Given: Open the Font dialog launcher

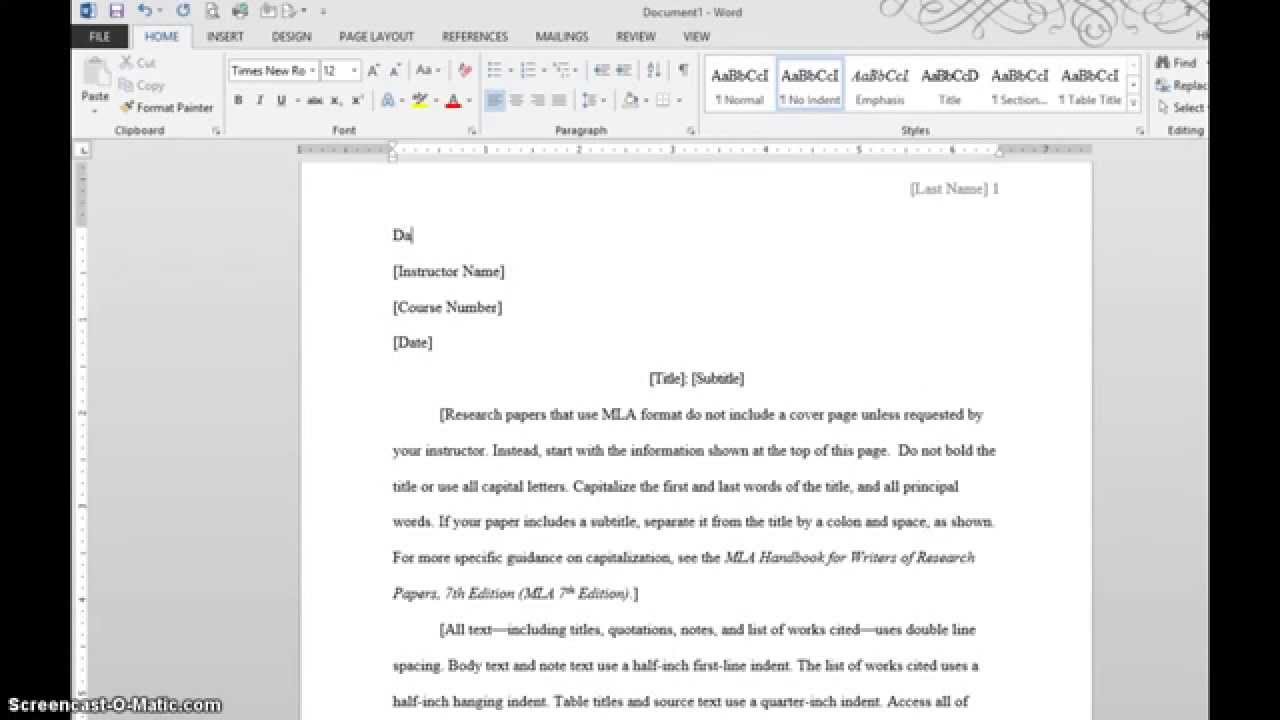Looking at the screenshot, I should (x=472, y=131).
